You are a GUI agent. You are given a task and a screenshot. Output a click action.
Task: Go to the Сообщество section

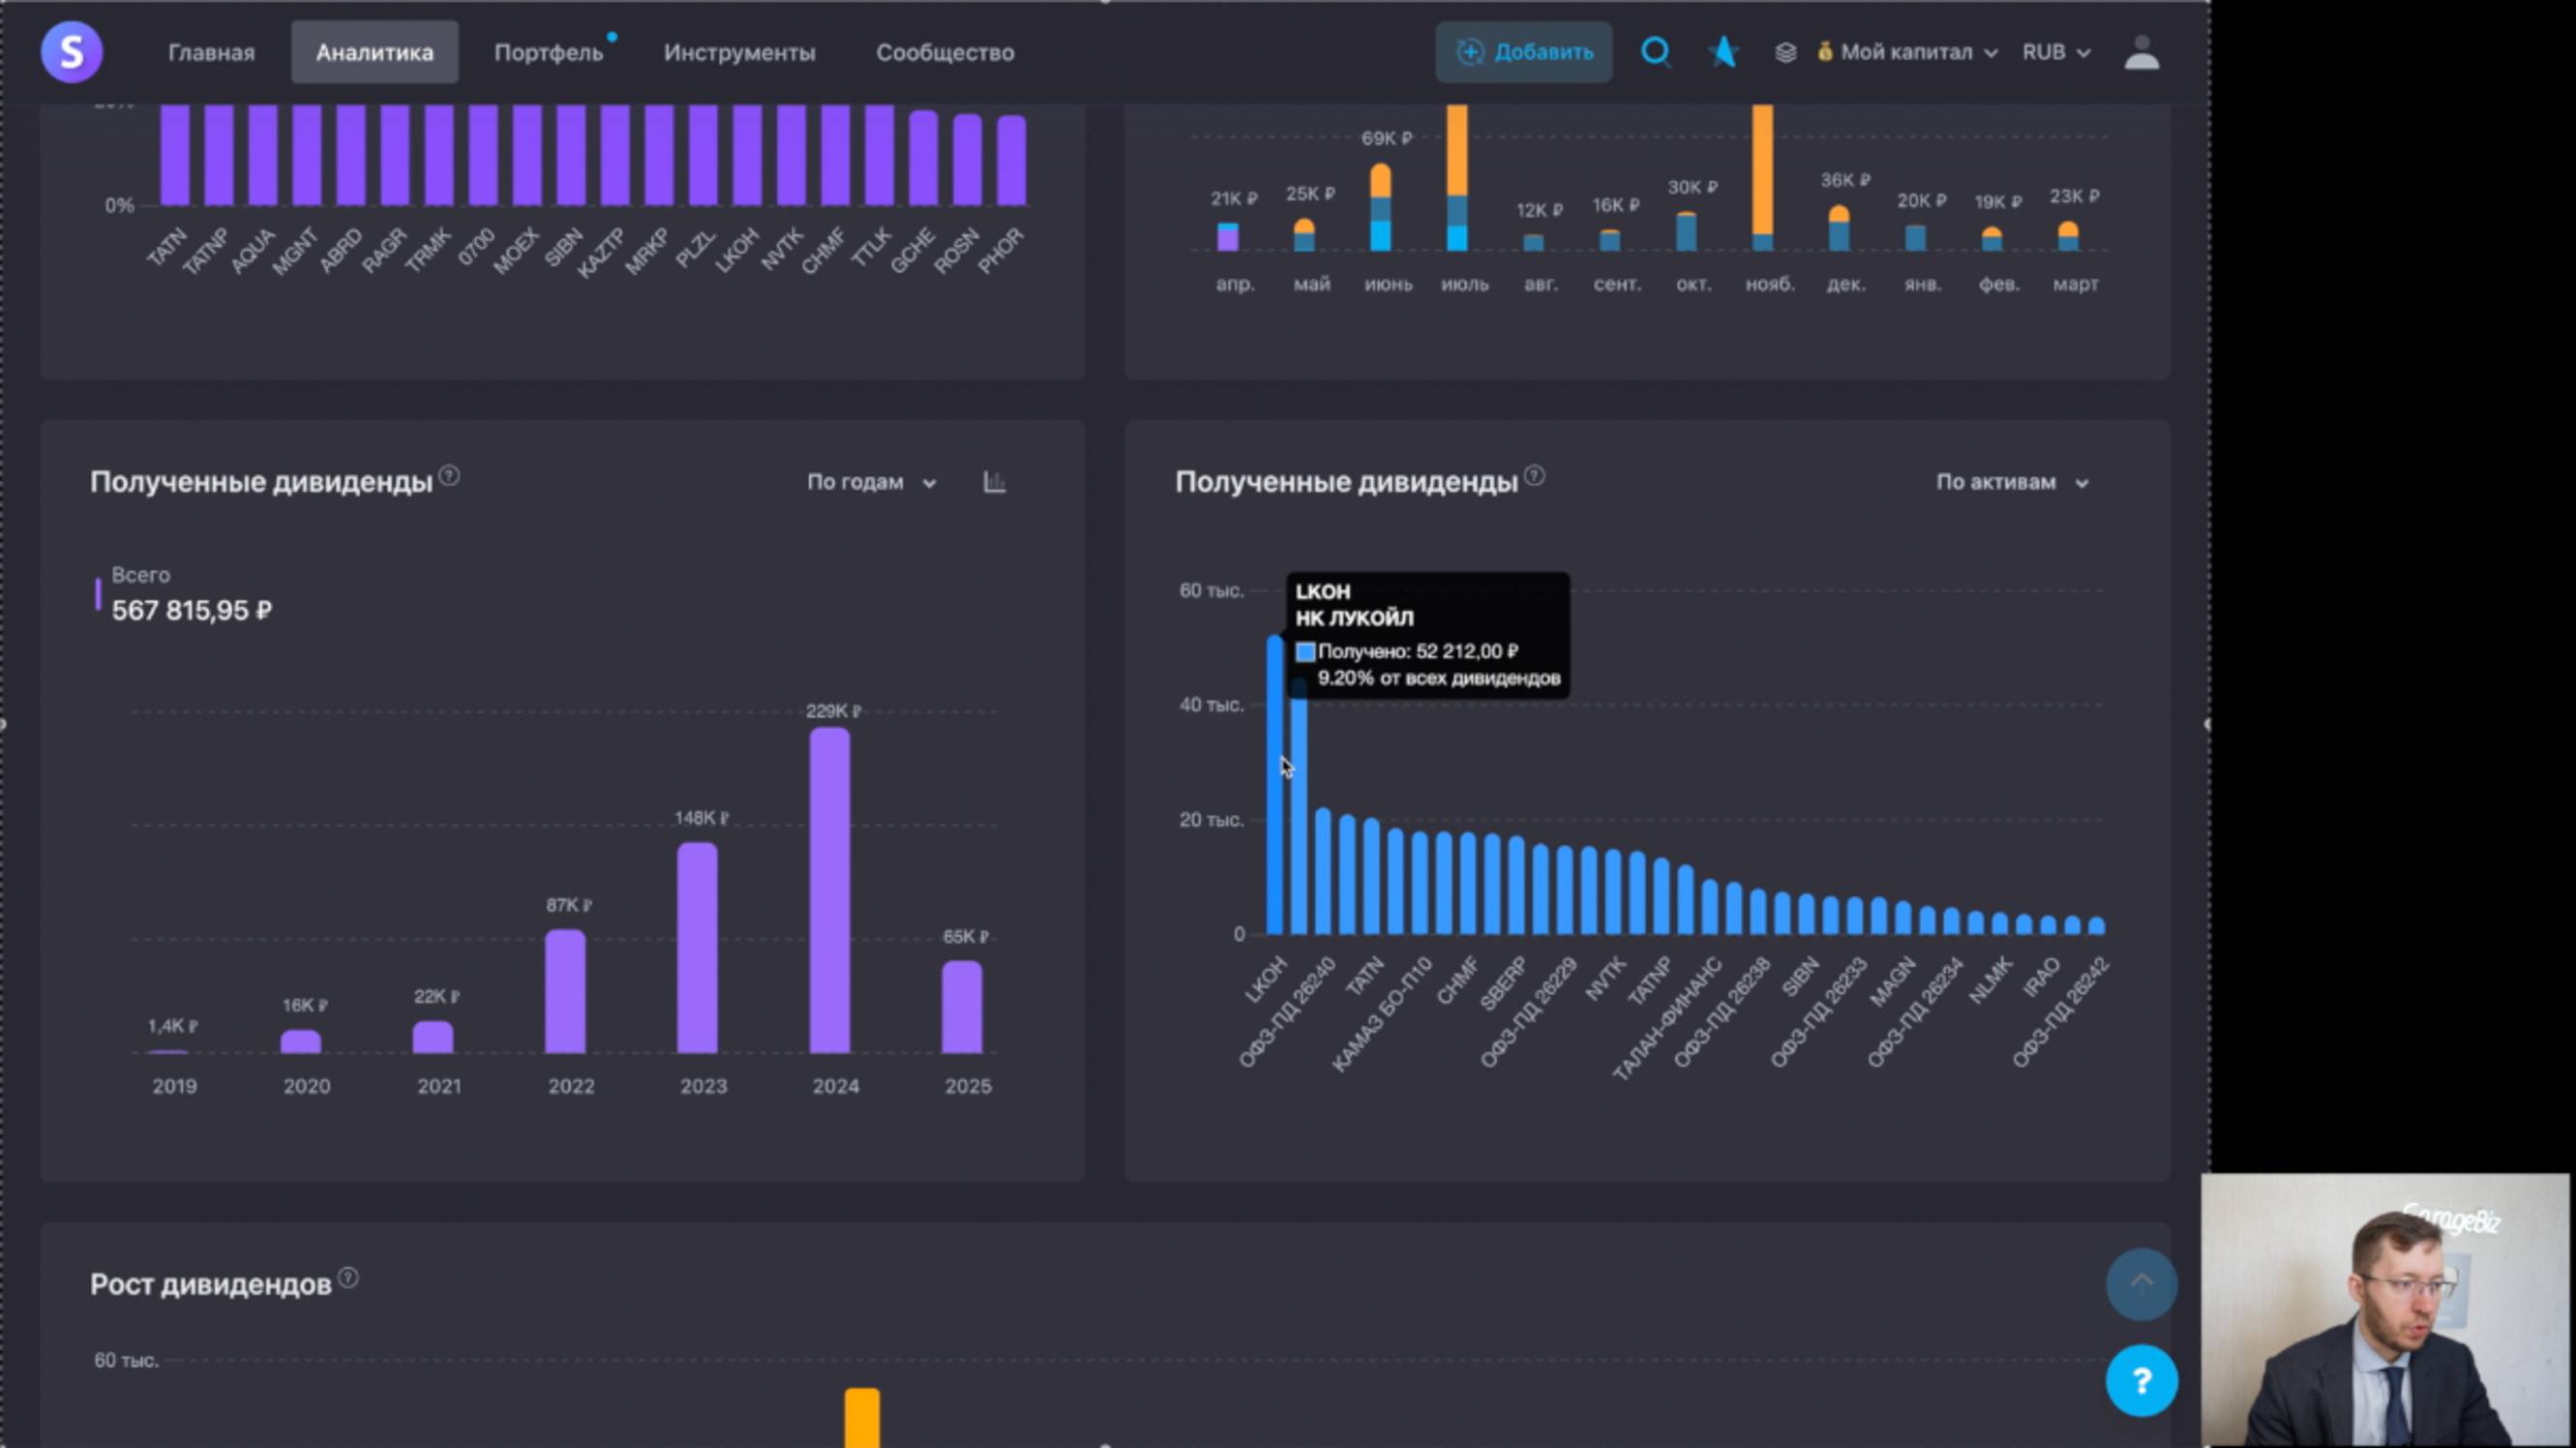944,52
